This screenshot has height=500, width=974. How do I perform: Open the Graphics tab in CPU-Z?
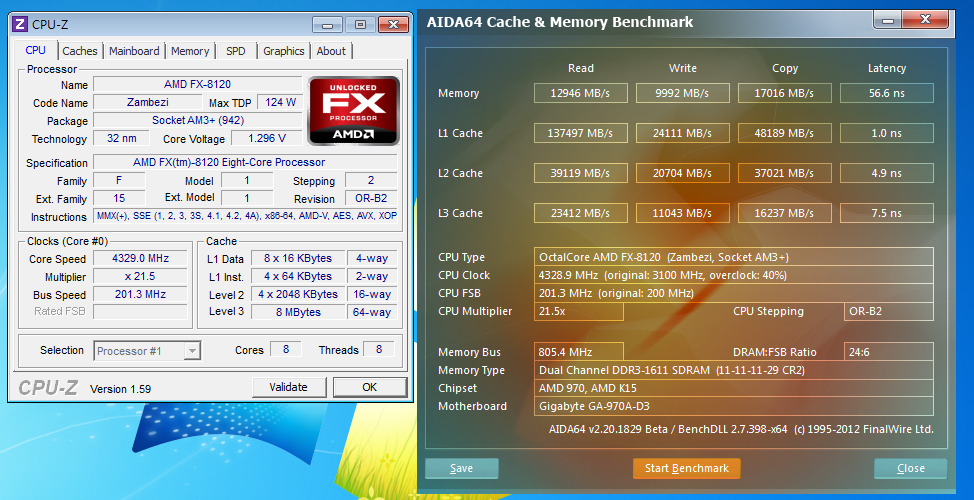(x=283, y=51)
